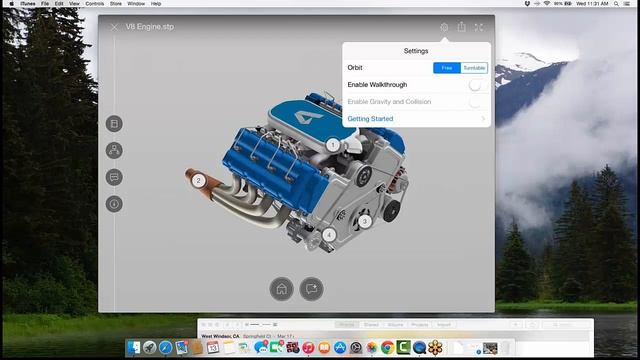Open the Help menu

(x=156, y=4)
